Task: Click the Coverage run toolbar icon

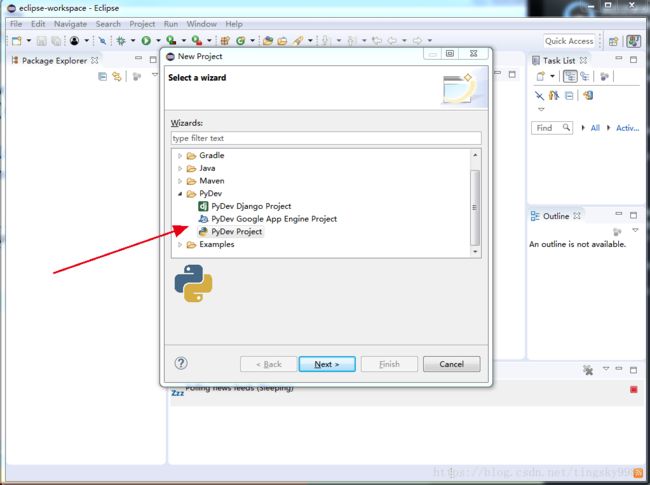Action: click(x=171, y=41)
